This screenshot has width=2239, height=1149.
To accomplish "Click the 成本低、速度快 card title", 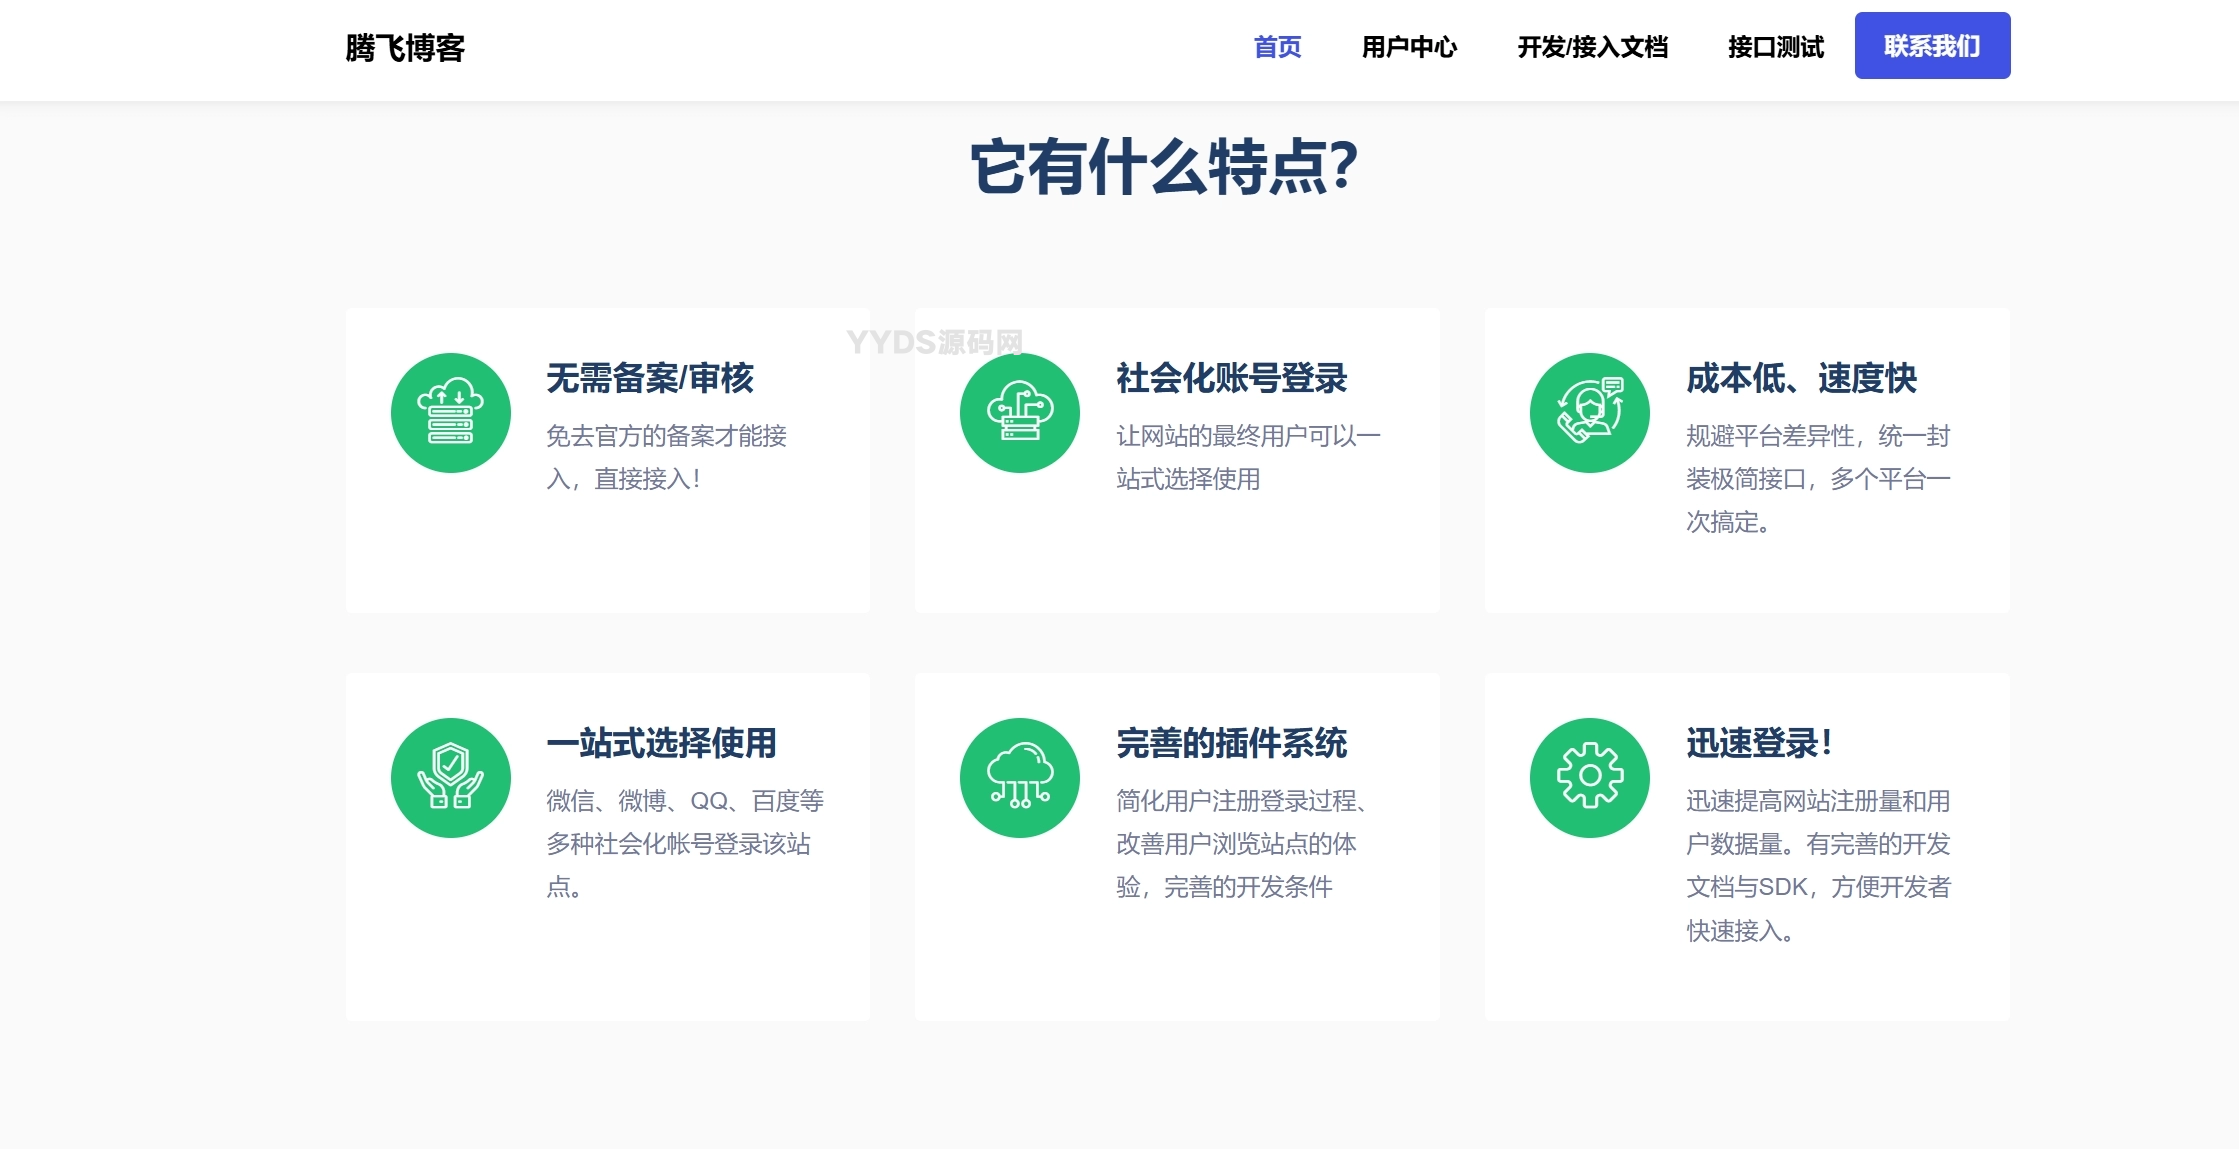I will 1801,378.
